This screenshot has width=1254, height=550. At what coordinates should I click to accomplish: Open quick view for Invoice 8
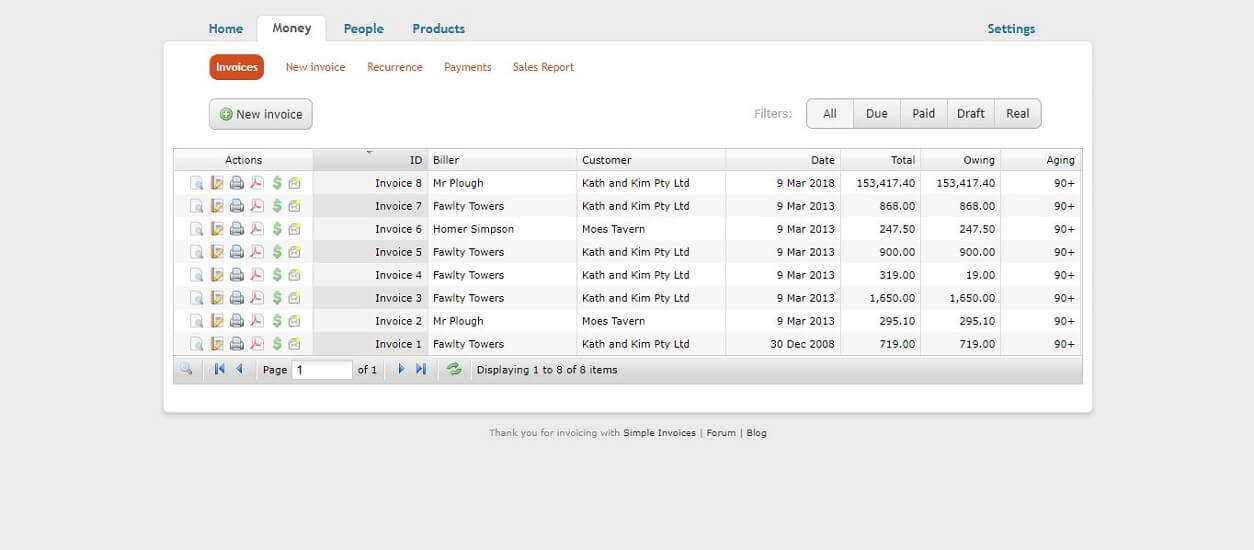[197, 184]
